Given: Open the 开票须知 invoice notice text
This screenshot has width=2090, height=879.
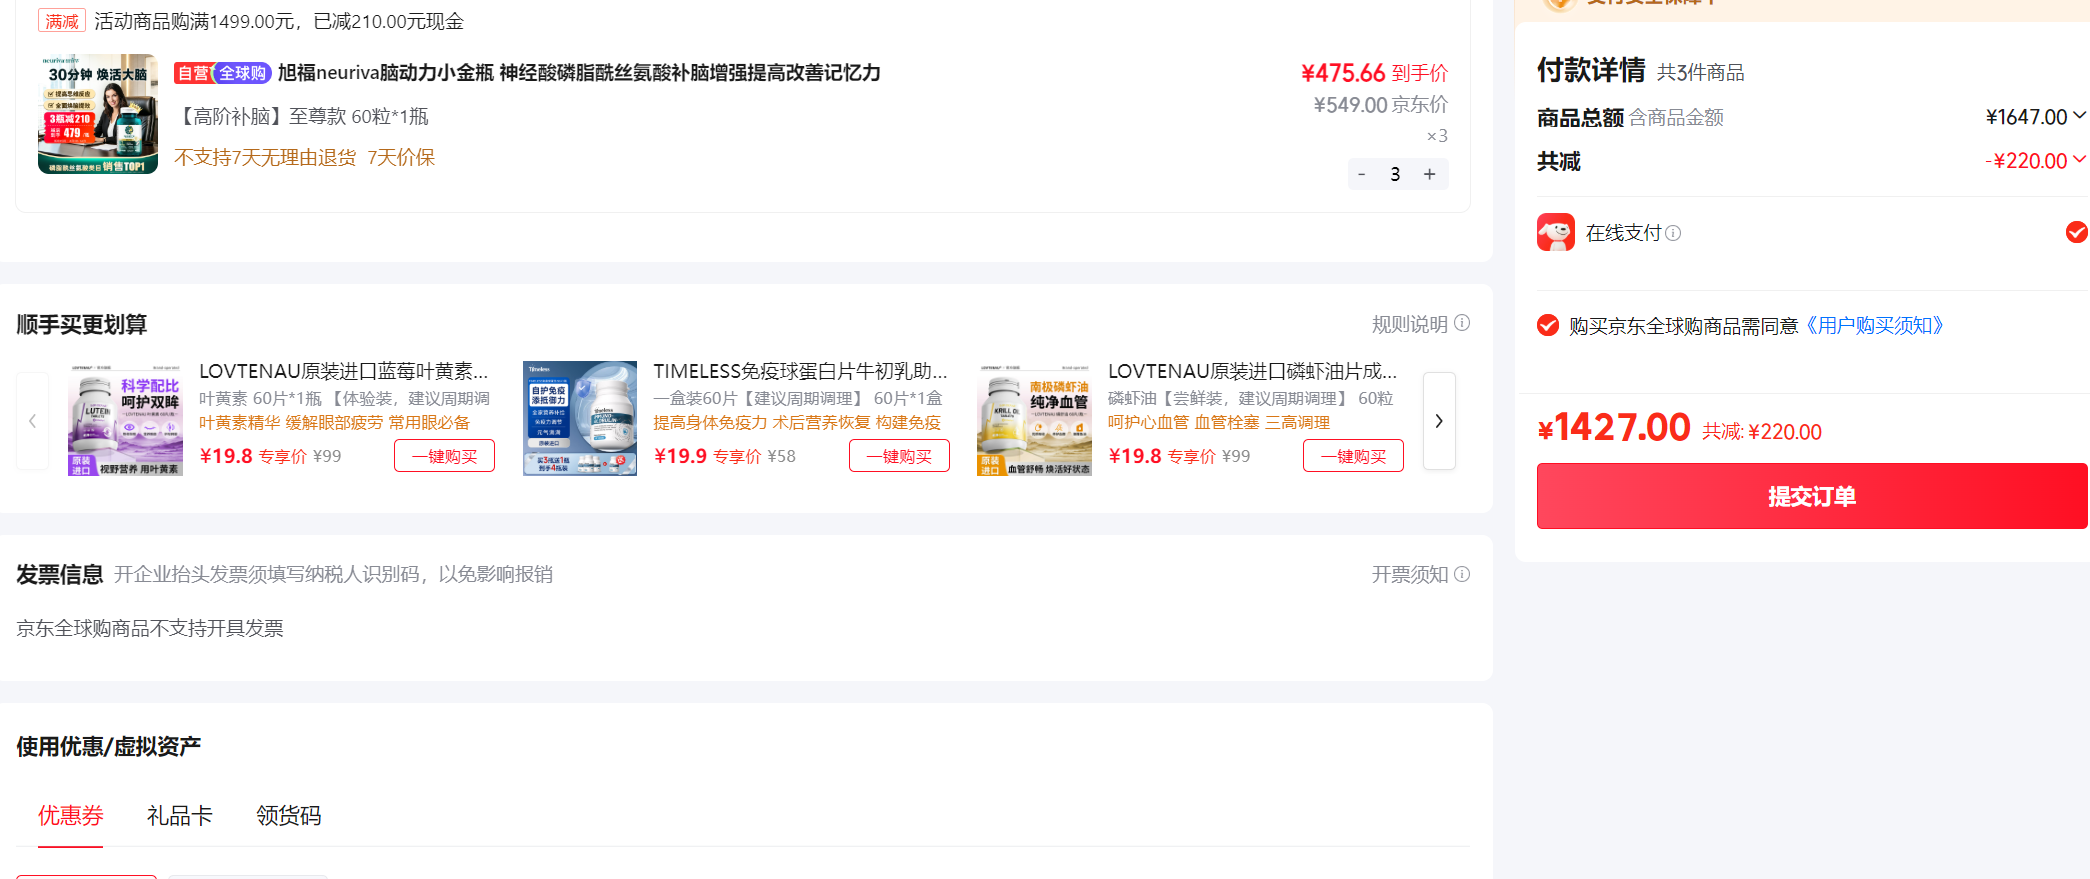Looking at the screenshot, I should 1410,575.
